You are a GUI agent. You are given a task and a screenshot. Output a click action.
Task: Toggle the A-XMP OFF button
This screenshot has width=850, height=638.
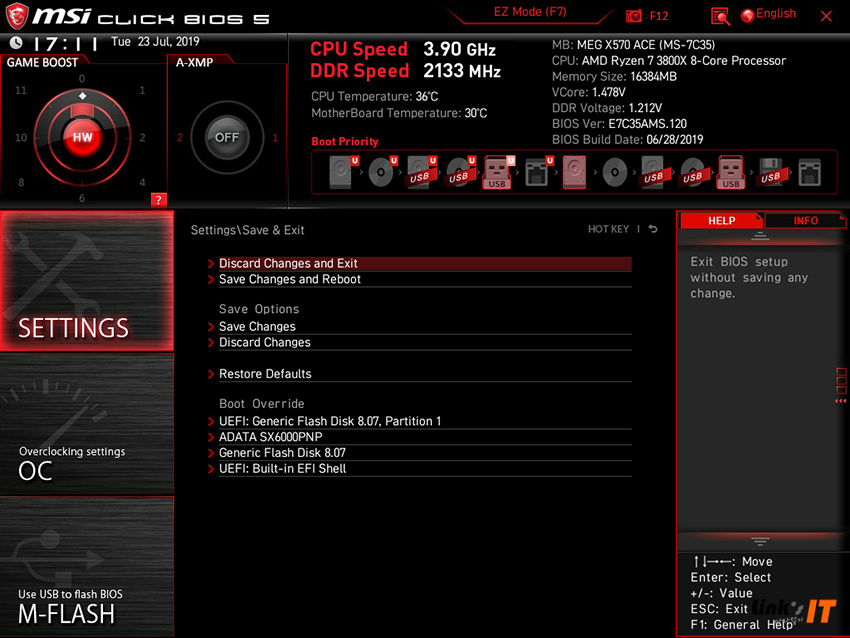[227, 138]
